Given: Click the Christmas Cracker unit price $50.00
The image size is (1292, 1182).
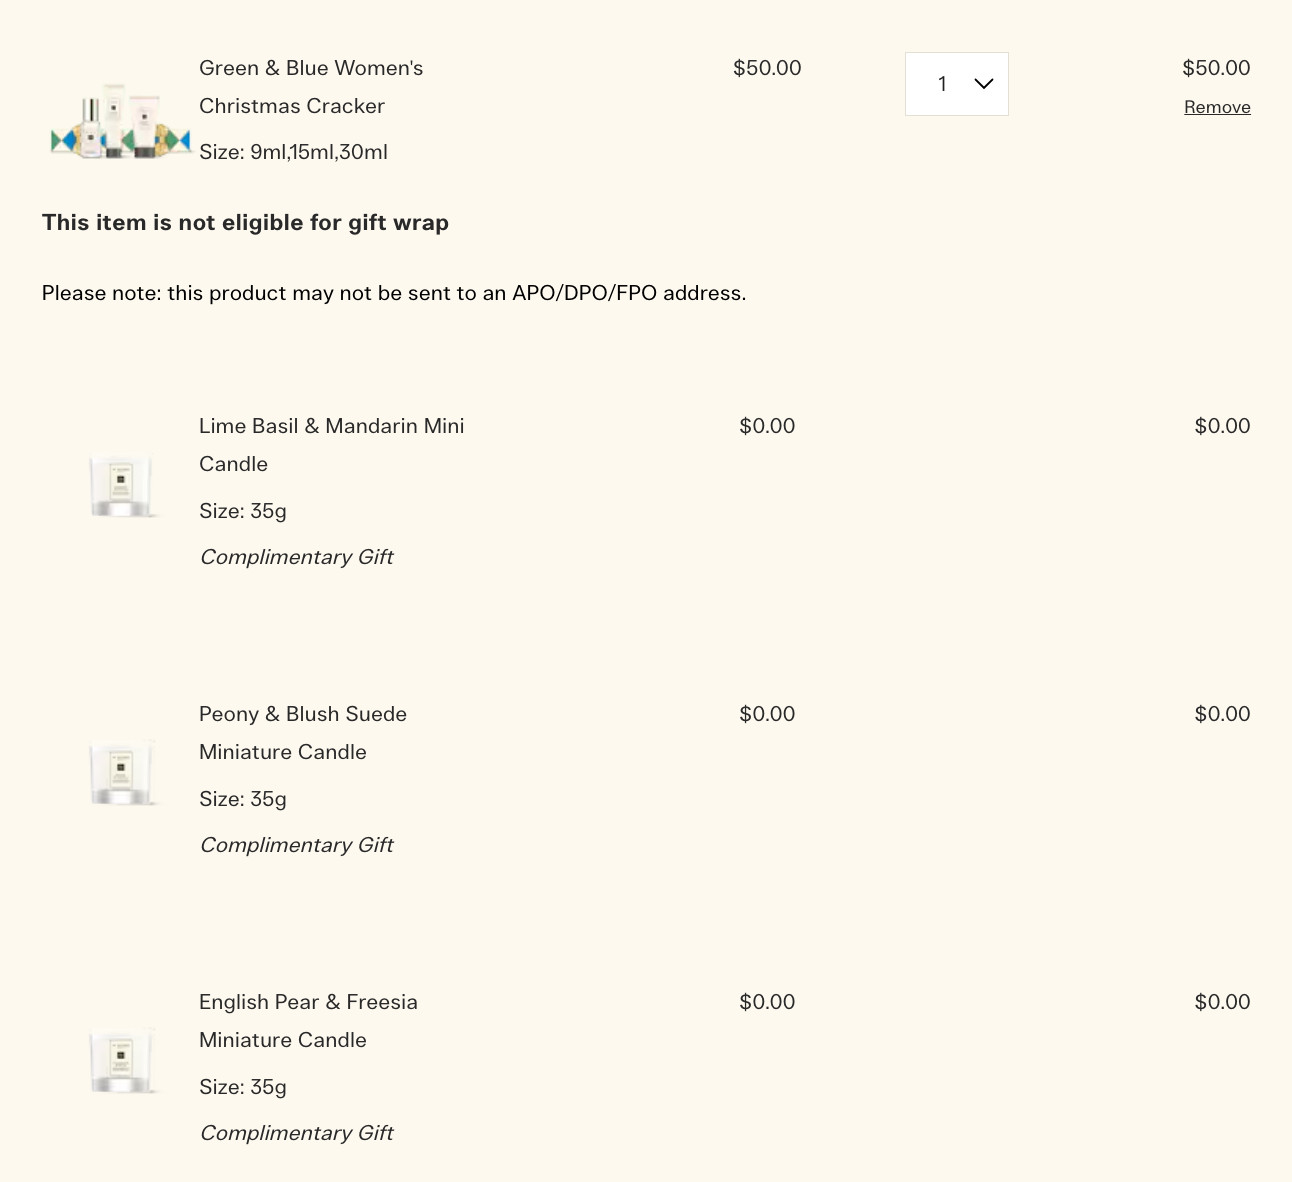Looking at the screenshot, I should pos(767,68).
